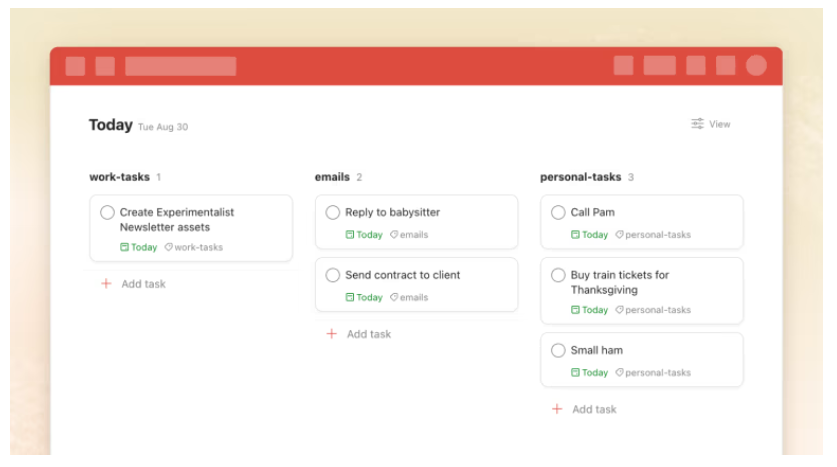This screenshot has width=837, height=467.
Task: Click calendar icon on newsletter assets task
Action: 124,247
